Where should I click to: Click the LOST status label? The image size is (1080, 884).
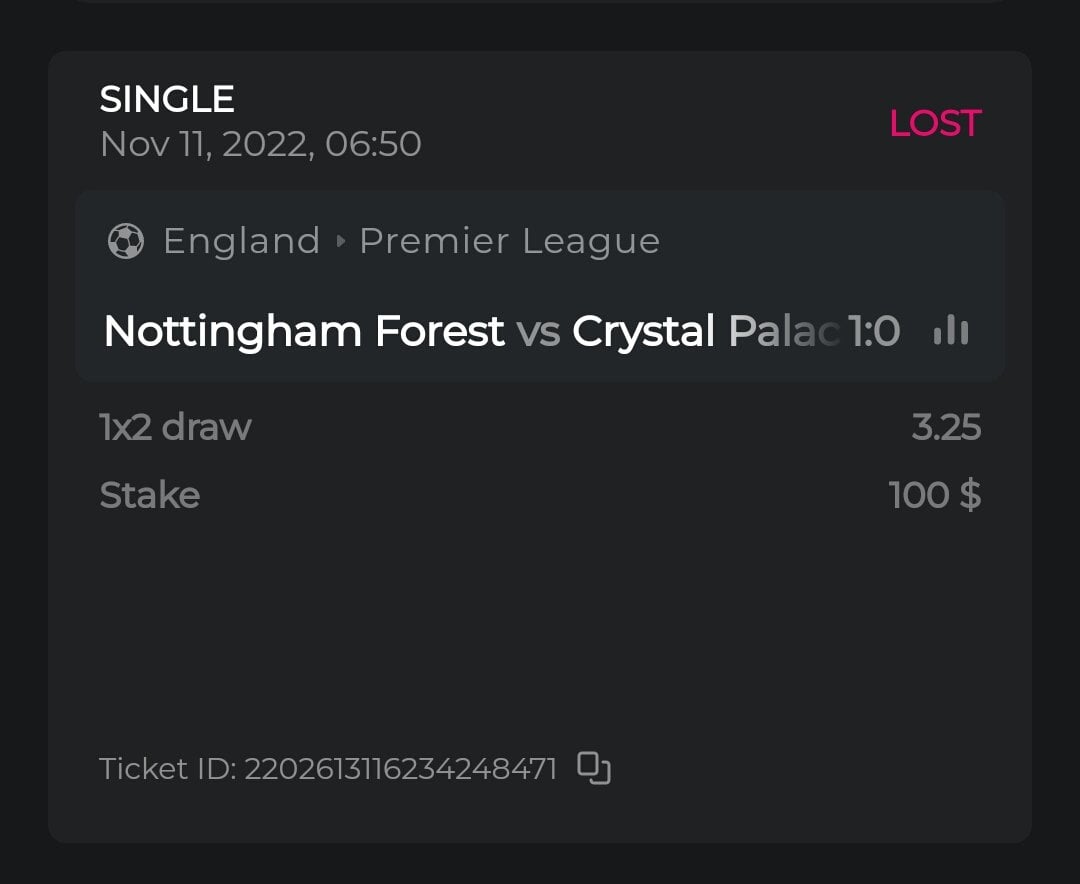pos(934,123)
